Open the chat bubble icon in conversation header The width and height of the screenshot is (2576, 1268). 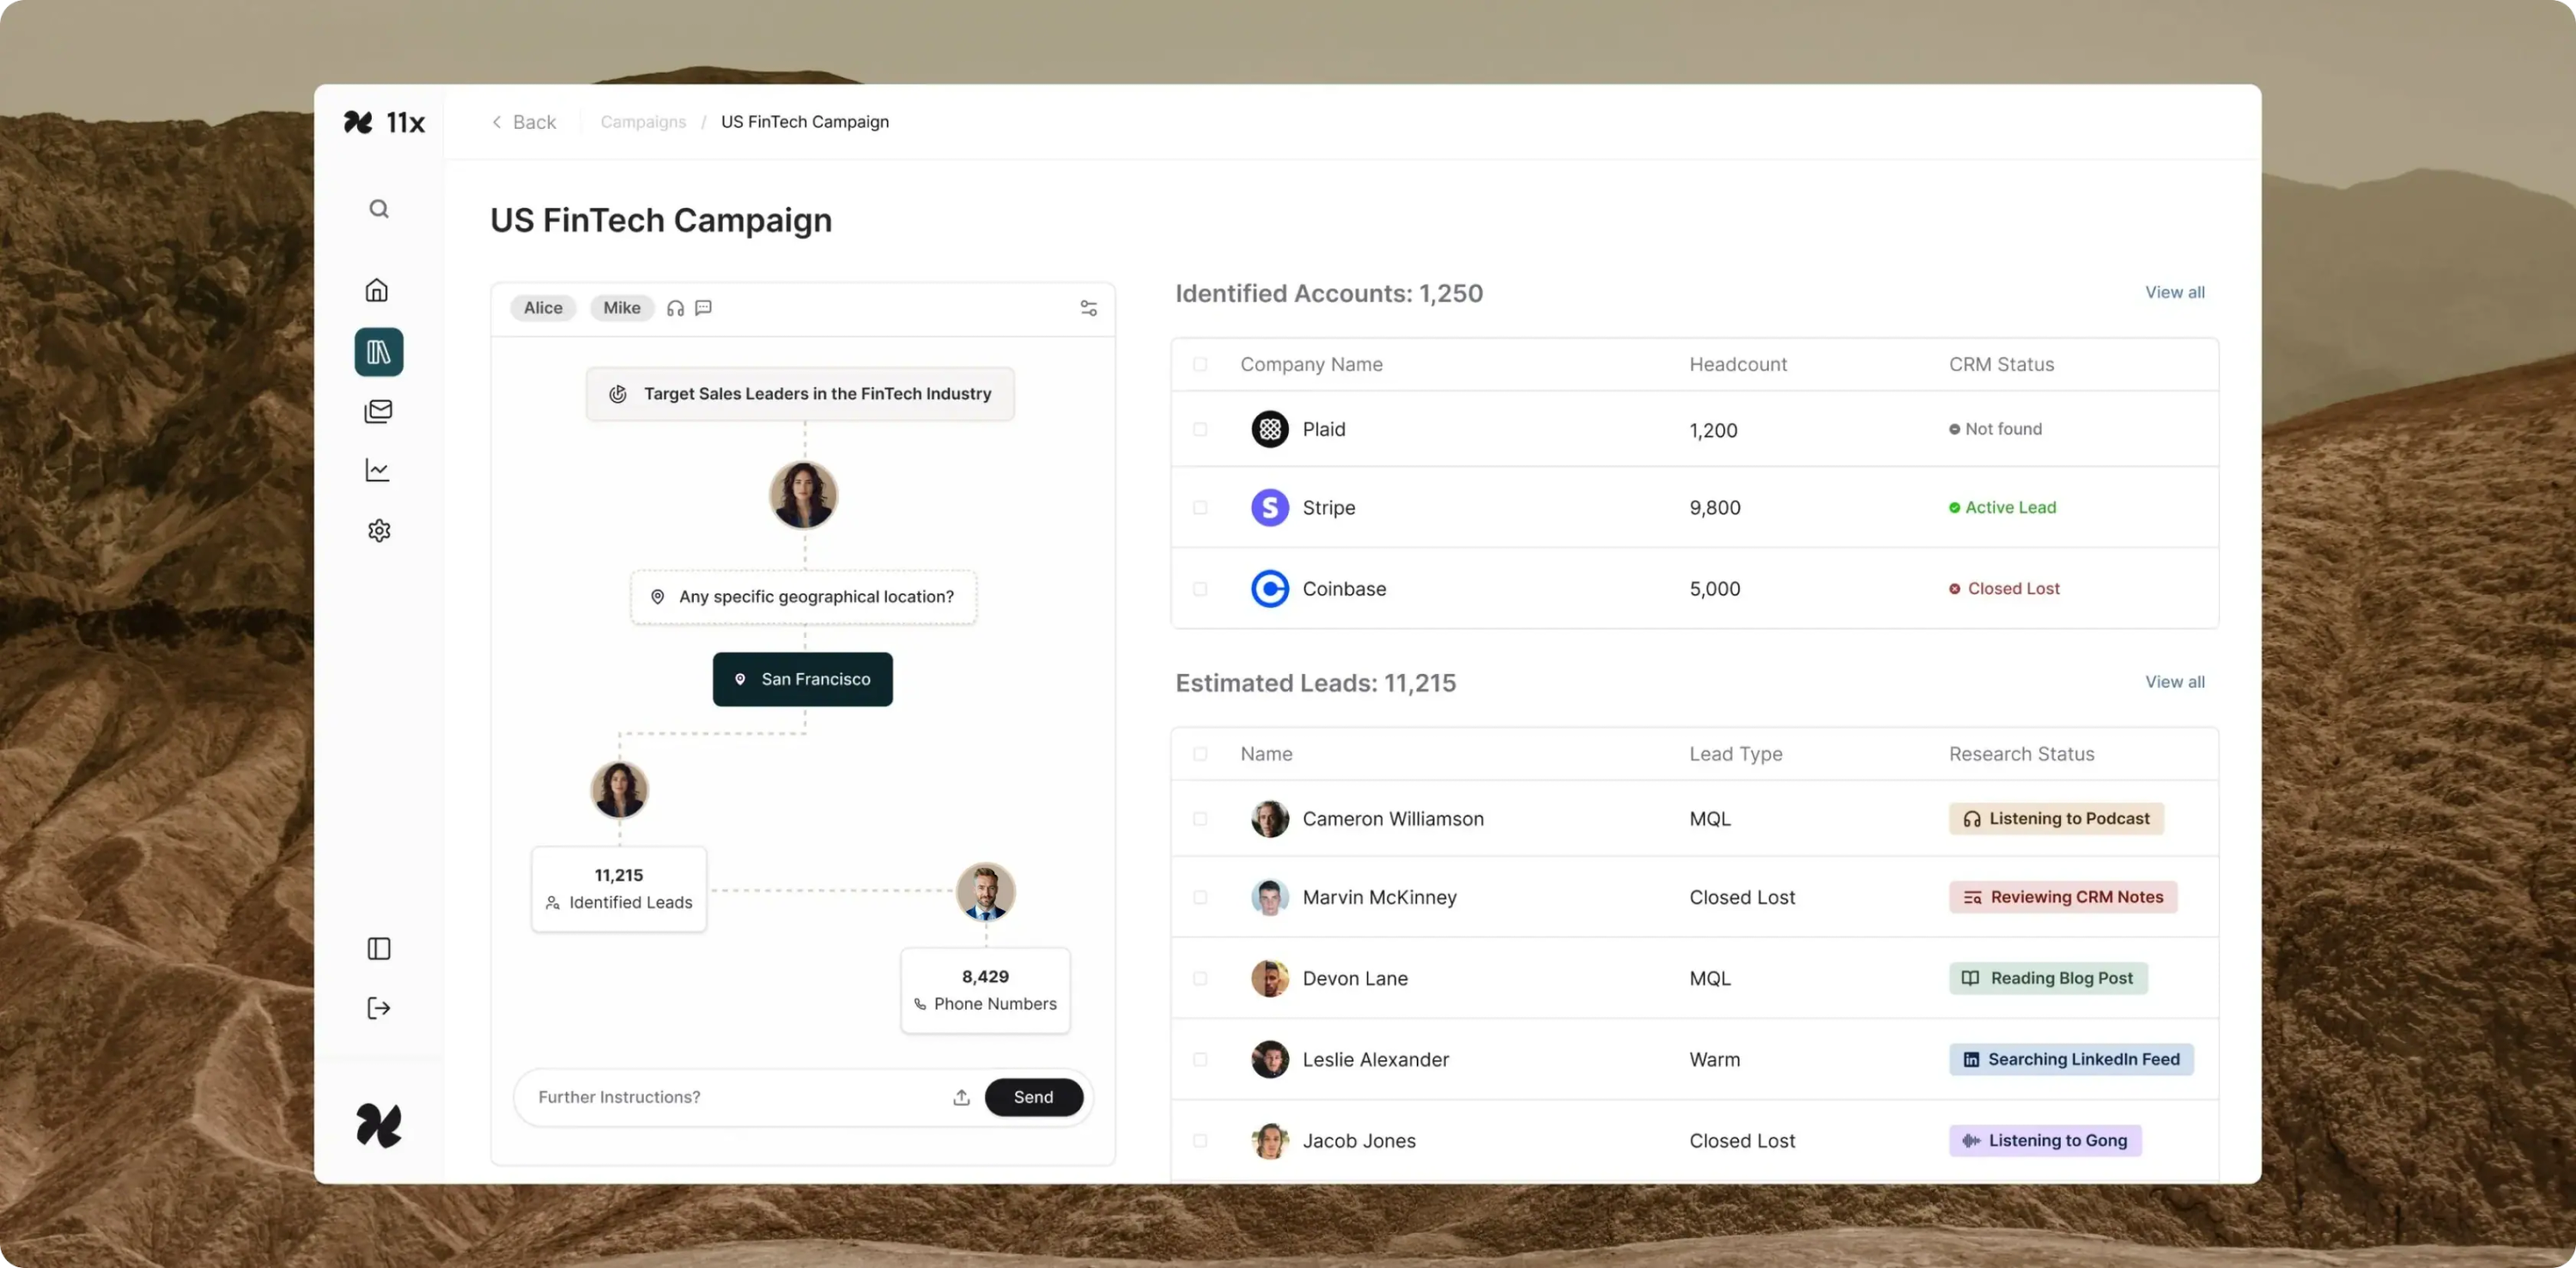703,308
